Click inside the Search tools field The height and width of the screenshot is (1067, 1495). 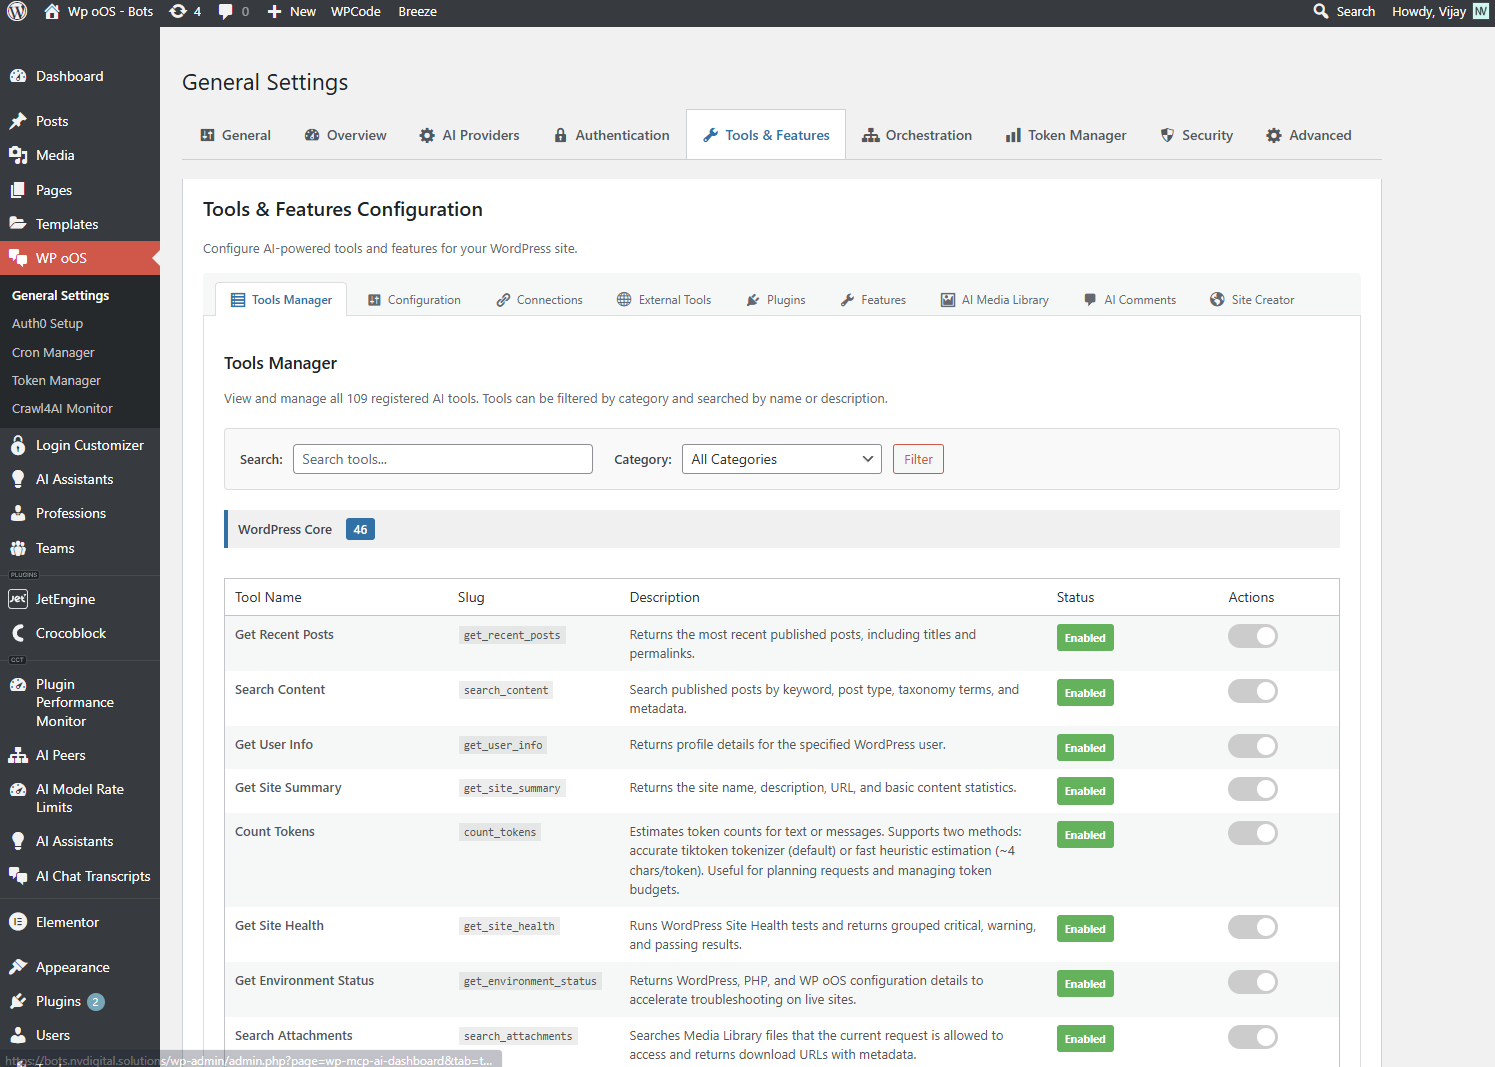pyautogui.click(x=442, y=458)
